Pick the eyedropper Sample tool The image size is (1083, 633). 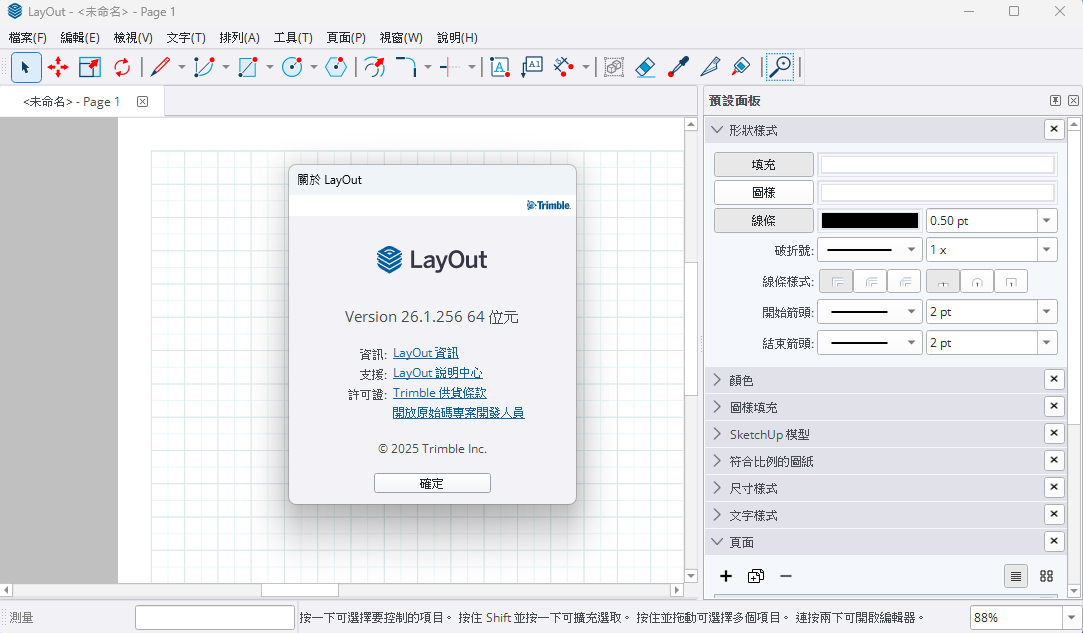pos(678,67)
